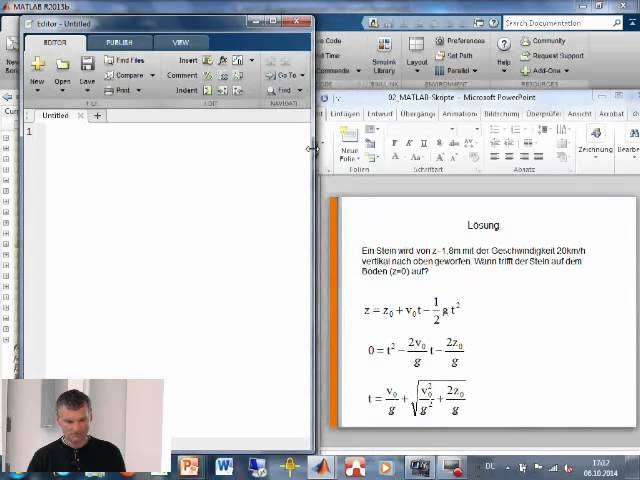Click the smart Indent icon
640x480 pixels.
207,90
